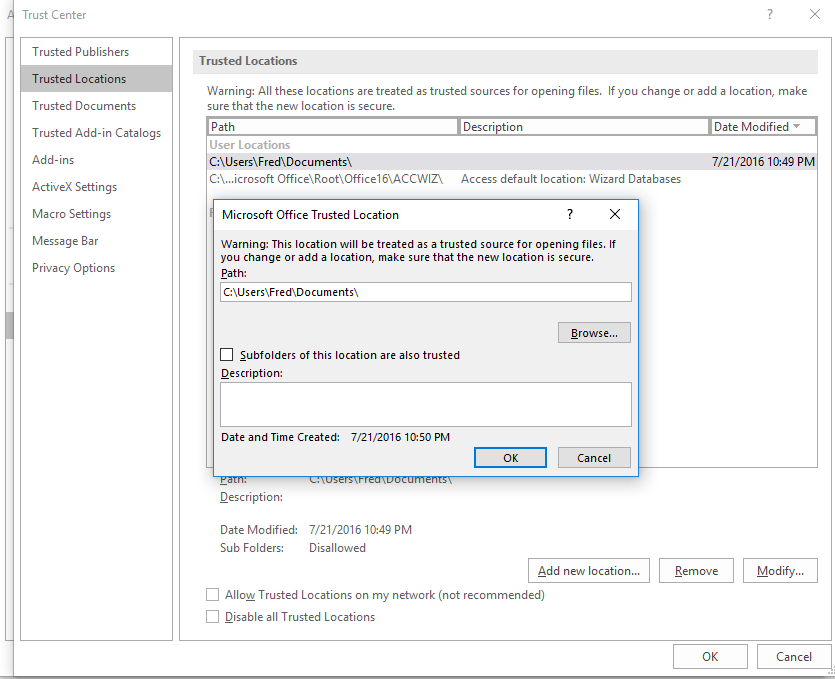This screenshot has width=835, height=679.
Task: Click Trust Center OK button
Action: pos(710,657)
